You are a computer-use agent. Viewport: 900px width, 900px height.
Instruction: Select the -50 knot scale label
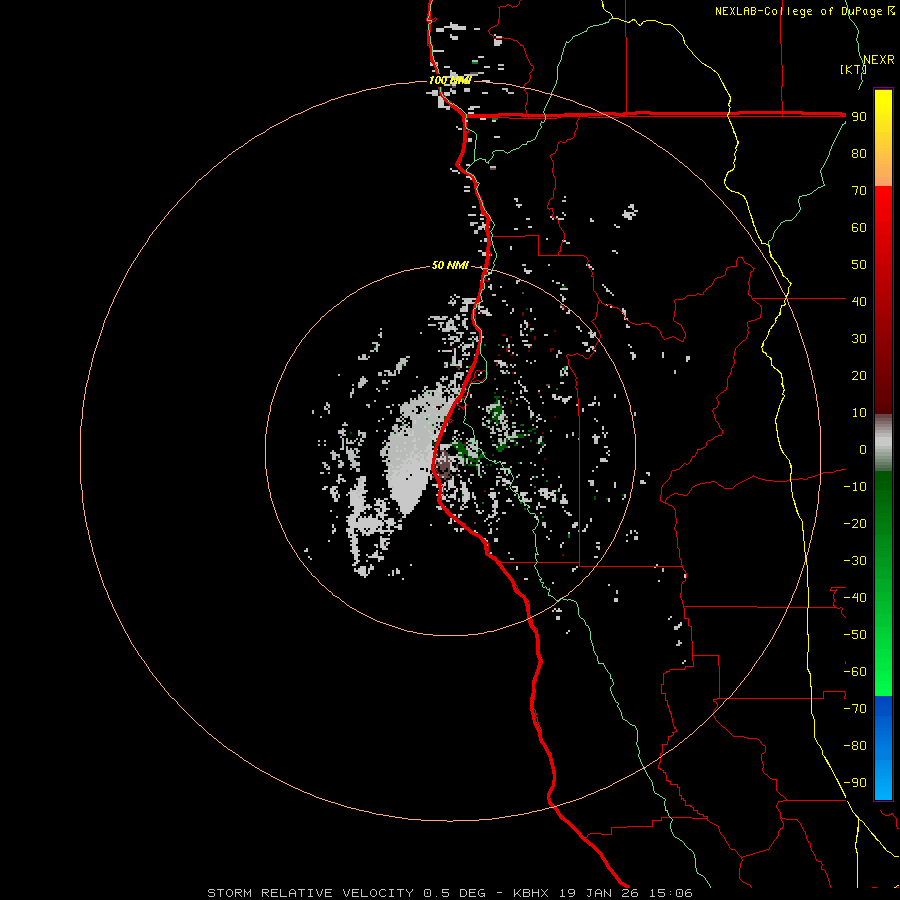pos(855,635)
